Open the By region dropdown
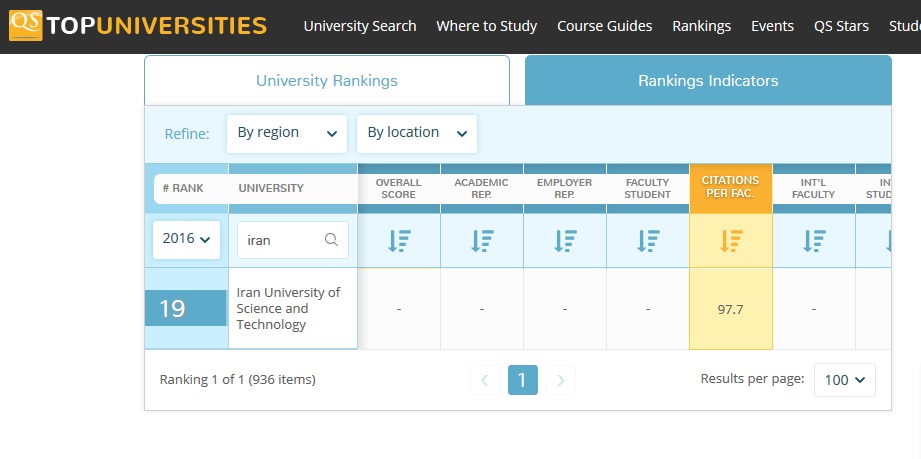The image size is (921, 459). coord(287,133)
